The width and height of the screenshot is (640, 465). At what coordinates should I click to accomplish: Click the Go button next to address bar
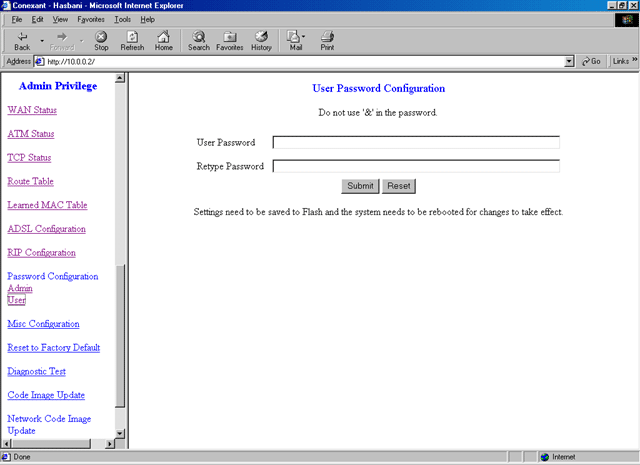coord(591,61)
